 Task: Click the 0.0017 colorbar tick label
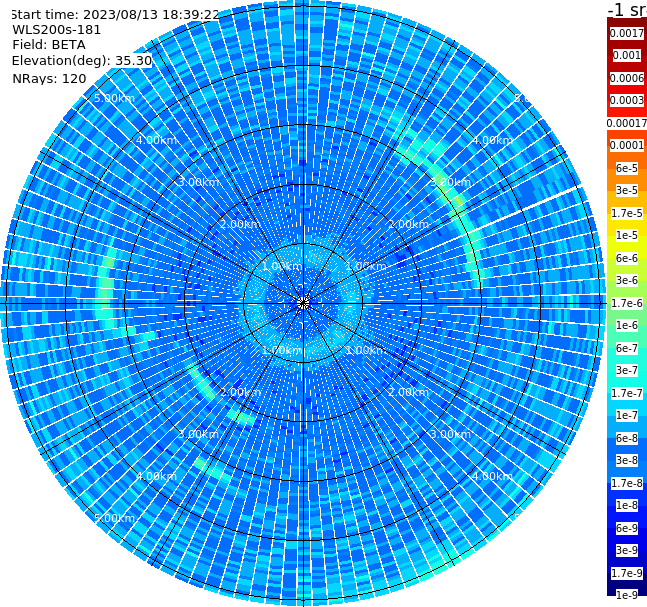[x=627, y=33]
